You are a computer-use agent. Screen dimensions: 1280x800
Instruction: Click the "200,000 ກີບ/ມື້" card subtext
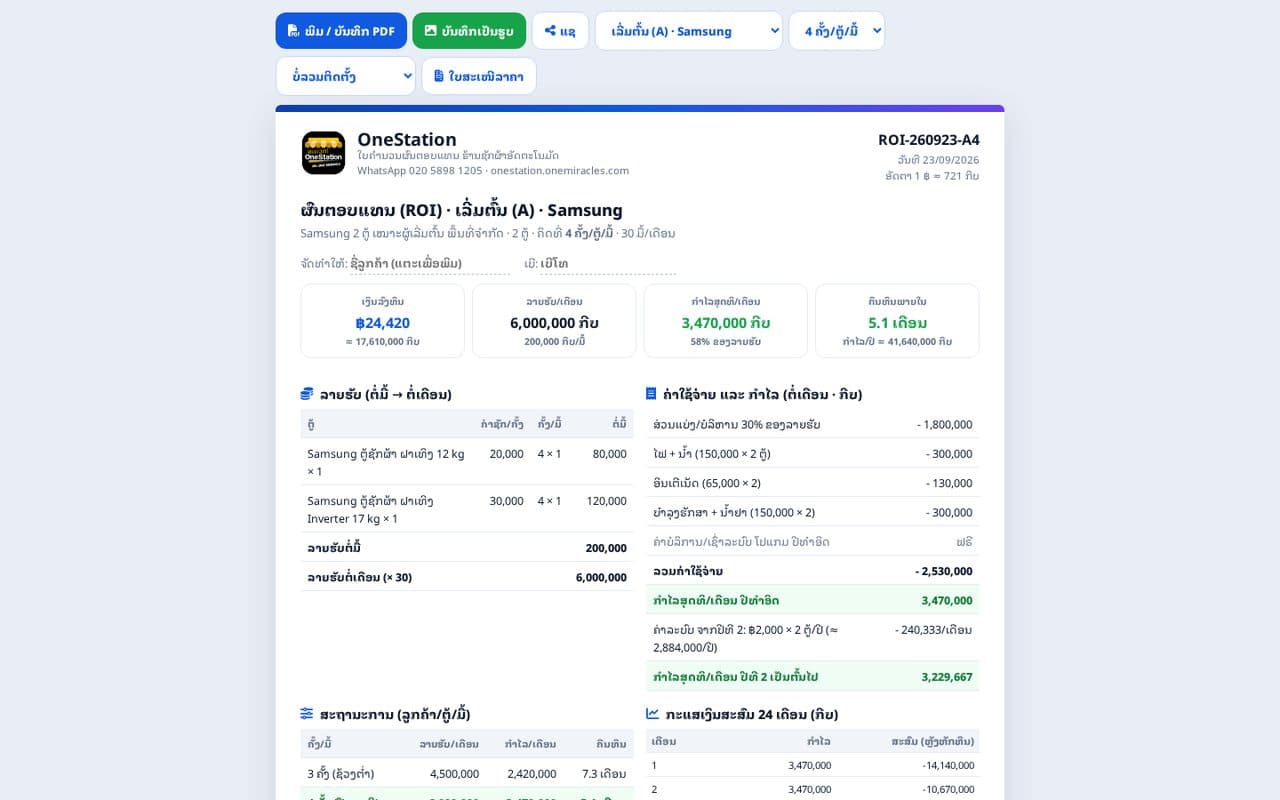click(x=555, y=342)
